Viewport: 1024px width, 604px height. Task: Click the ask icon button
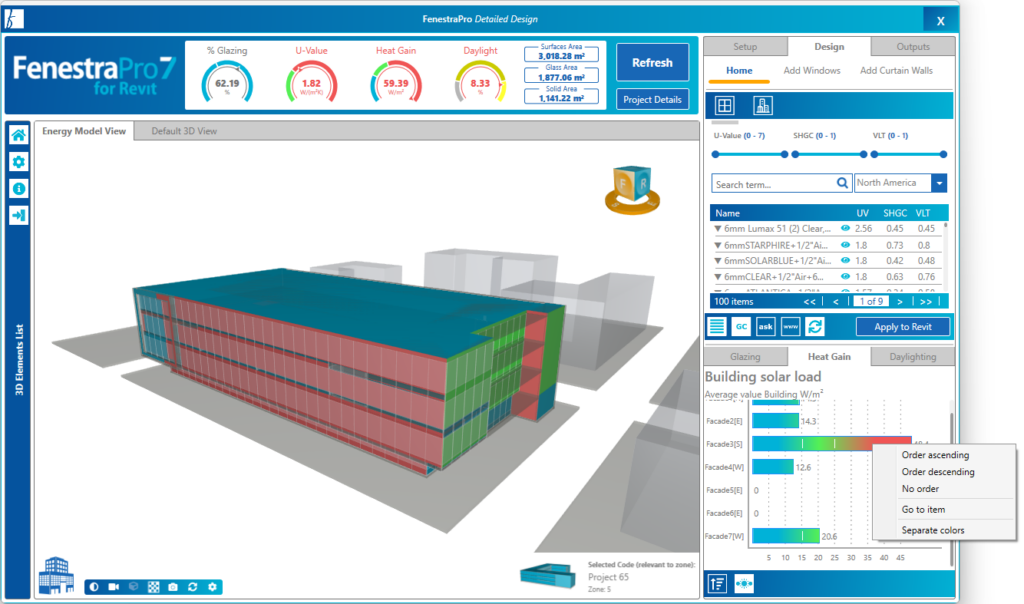tap(765, 326)
